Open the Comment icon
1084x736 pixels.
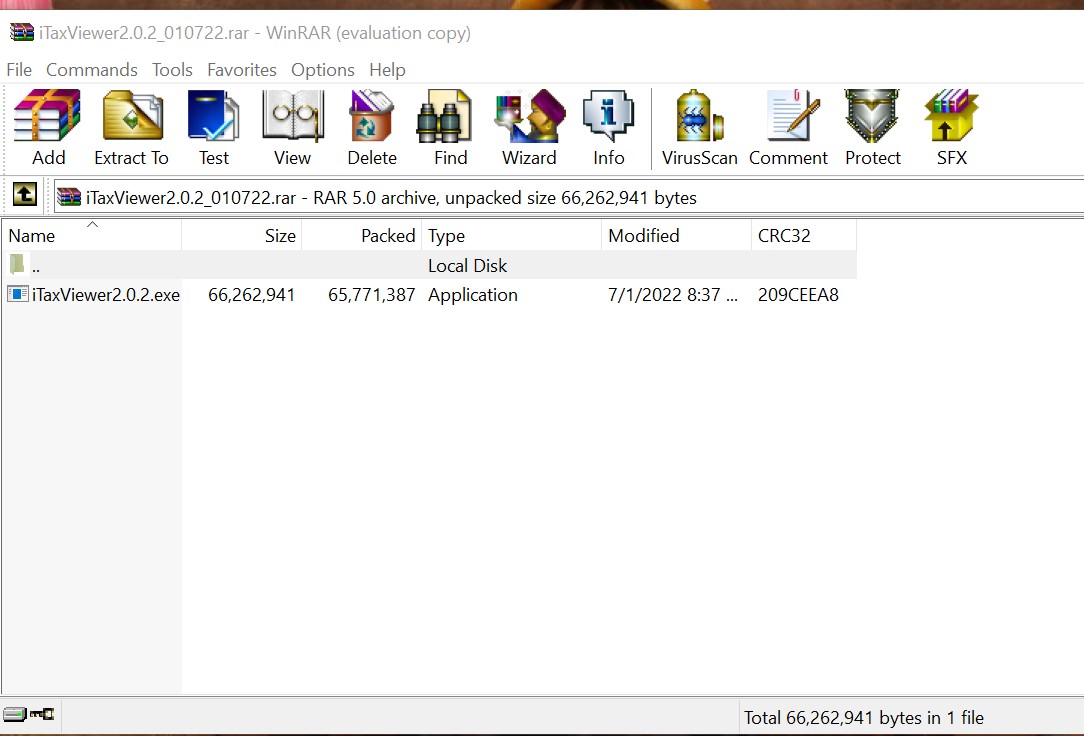(792, 116)
